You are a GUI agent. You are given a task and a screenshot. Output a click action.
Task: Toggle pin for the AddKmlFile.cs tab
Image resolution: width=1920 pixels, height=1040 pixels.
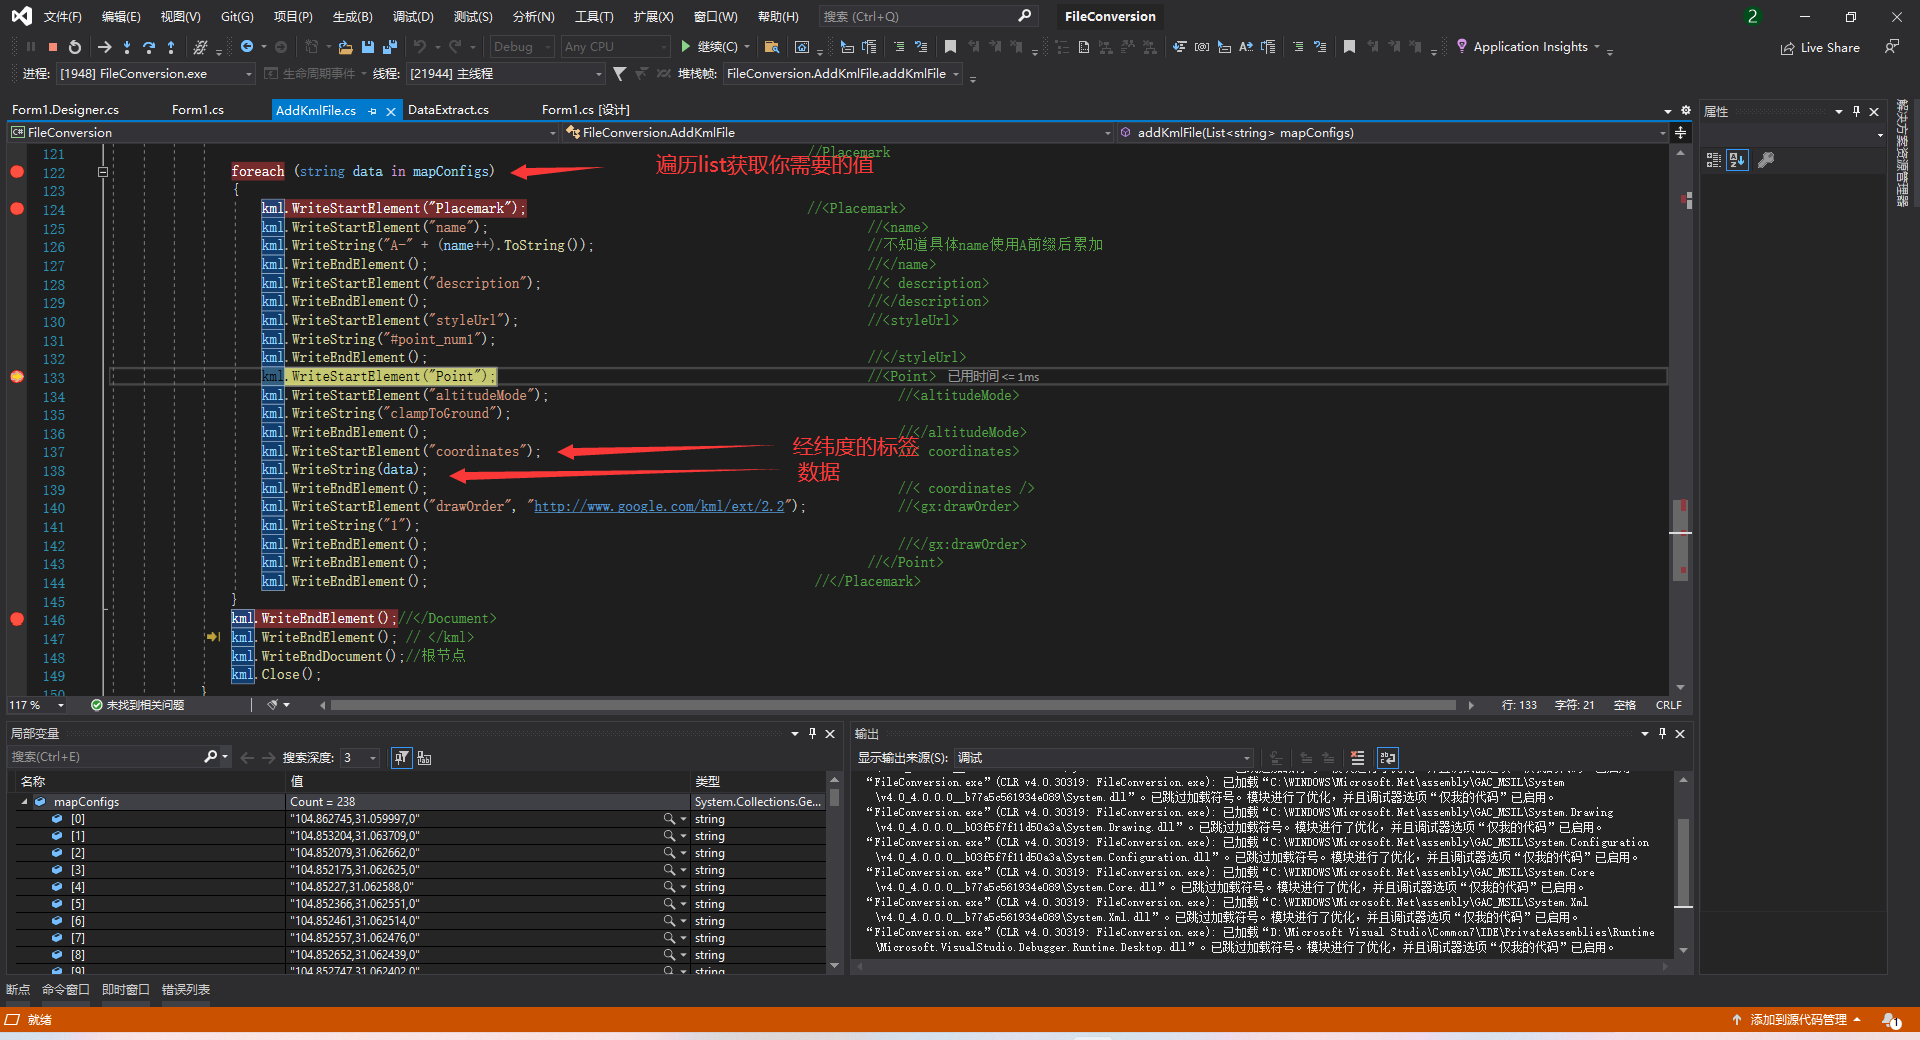click(x=372, y=111)
